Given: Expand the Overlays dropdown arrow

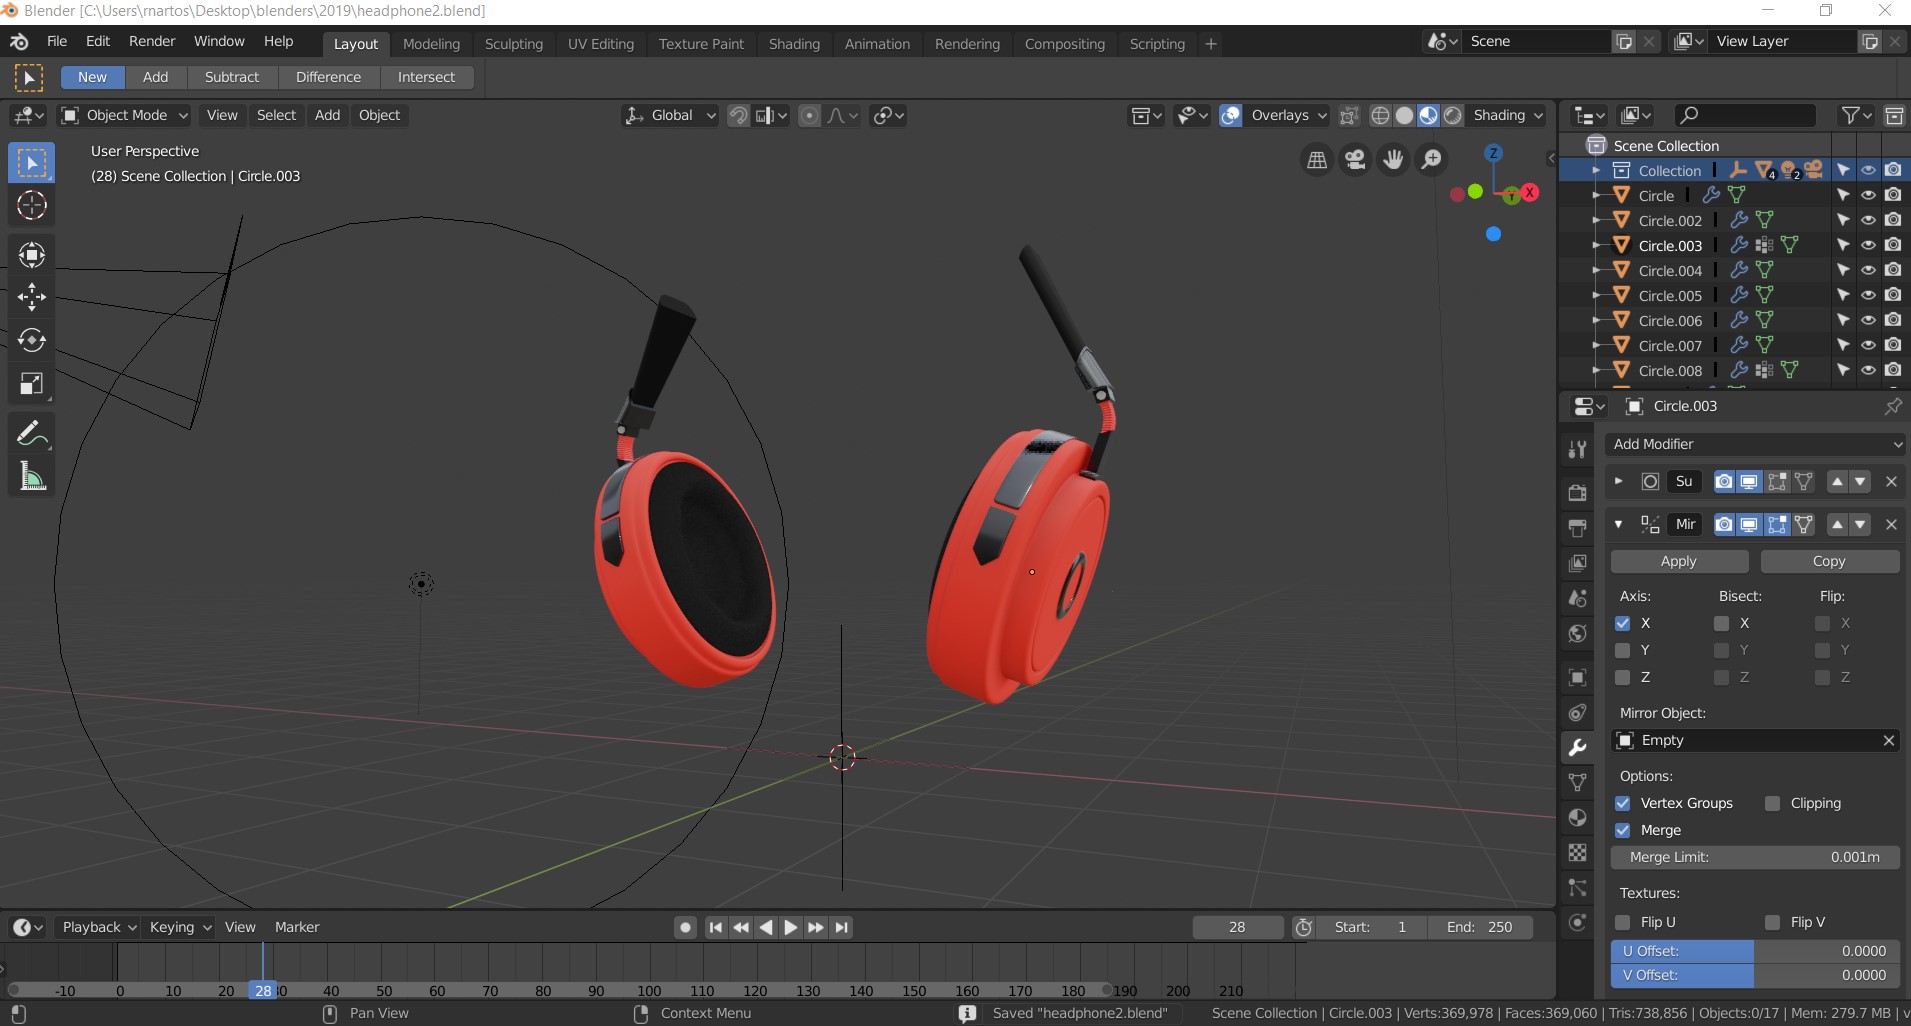Looking at the screenshot, I should 1321,115.
